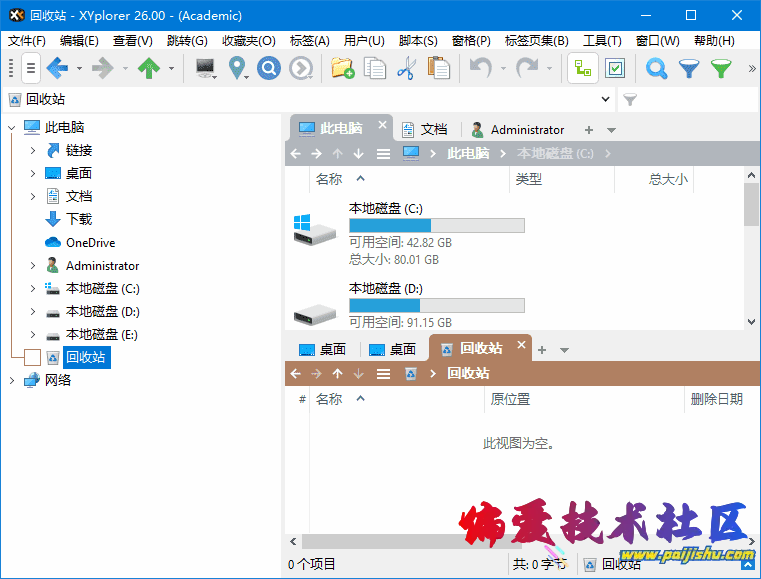Select OneDrive in the folder tree

coord(90,243)
